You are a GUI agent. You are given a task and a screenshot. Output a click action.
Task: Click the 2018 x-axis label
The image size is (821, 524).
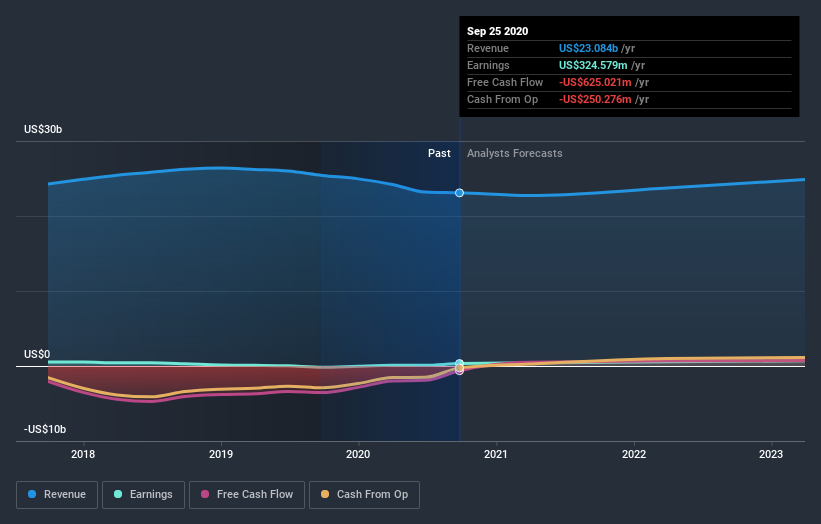pyautogui.click(x=83, y=454)
